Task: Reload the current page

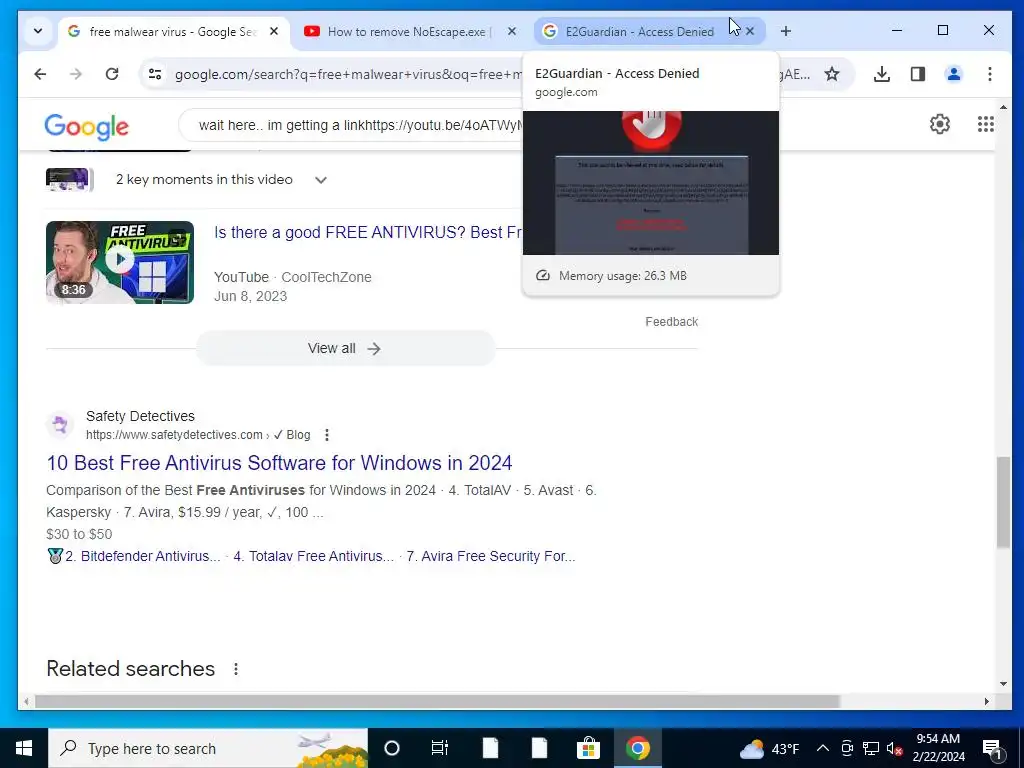Action: pos(112,74)
